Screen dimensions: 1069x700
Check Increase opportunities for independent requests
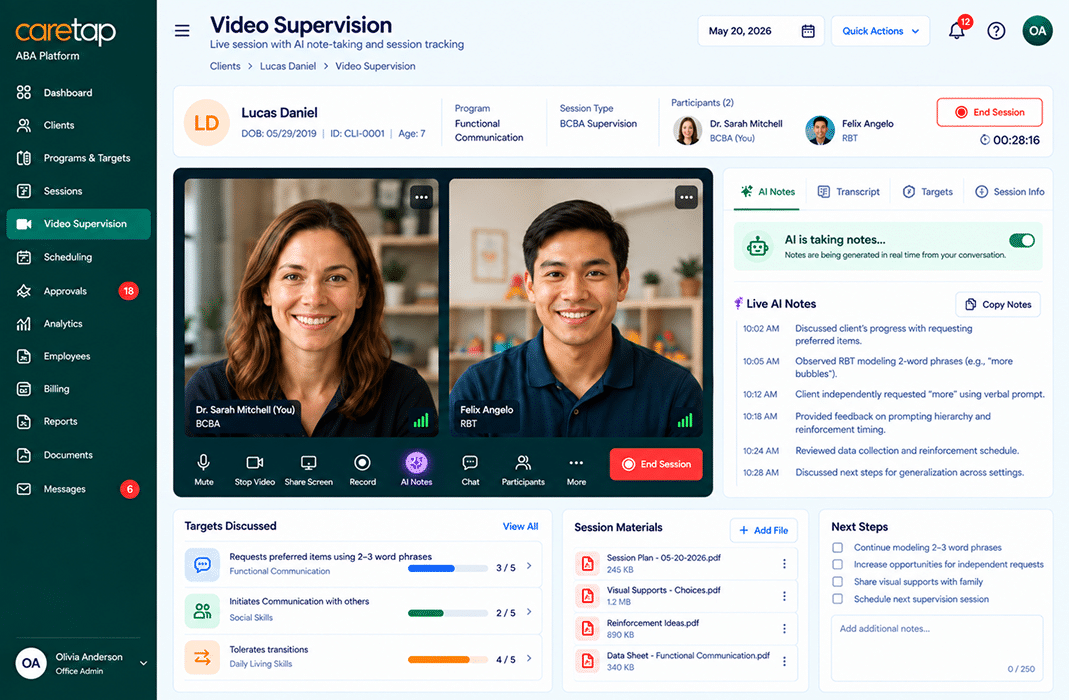point(838,564)
